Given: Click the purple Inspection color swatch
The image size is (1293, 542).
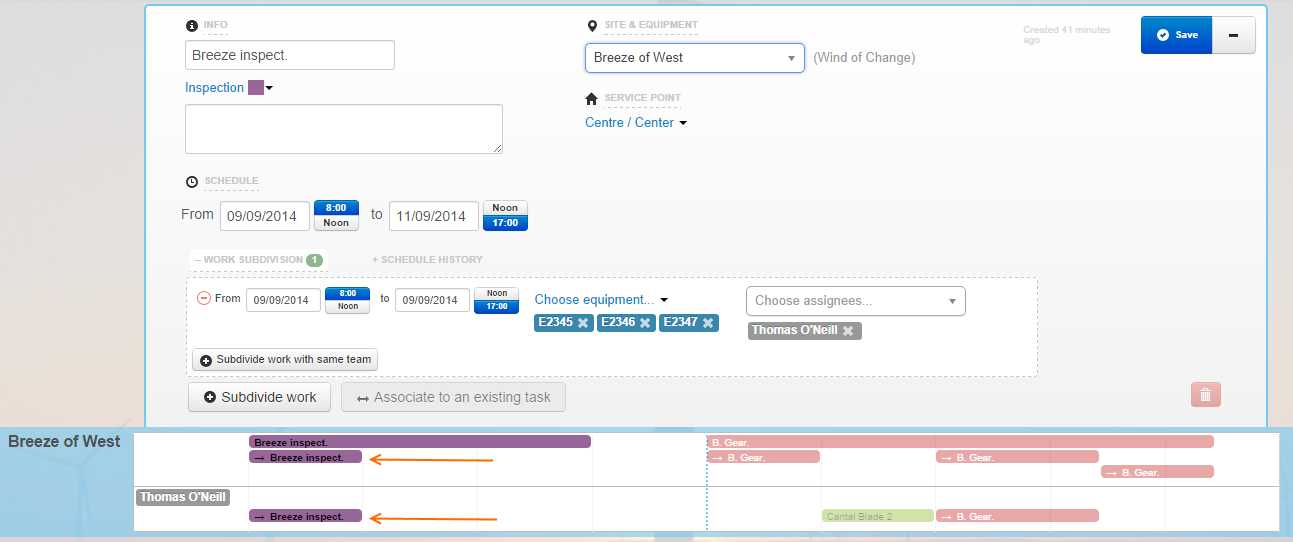Looking at the screenshot, I should (256, 88).
